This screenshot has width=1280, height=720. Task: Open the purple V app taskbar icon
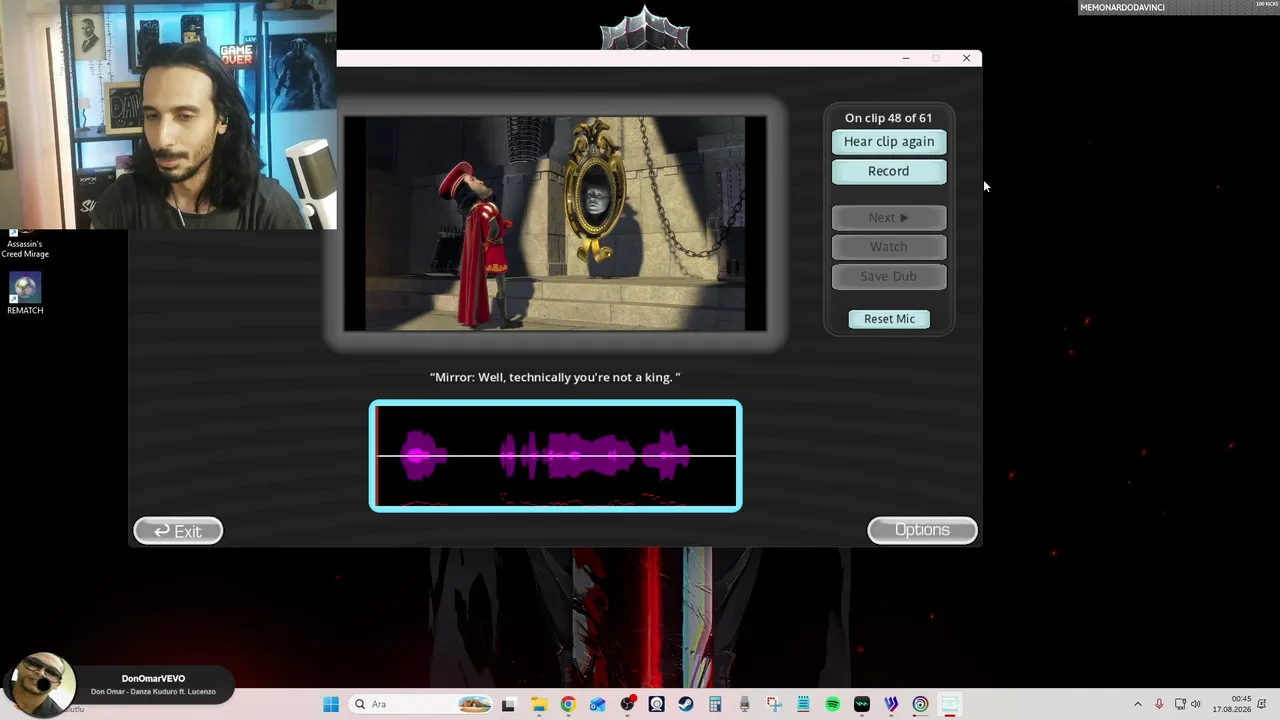tap(891, 704)
